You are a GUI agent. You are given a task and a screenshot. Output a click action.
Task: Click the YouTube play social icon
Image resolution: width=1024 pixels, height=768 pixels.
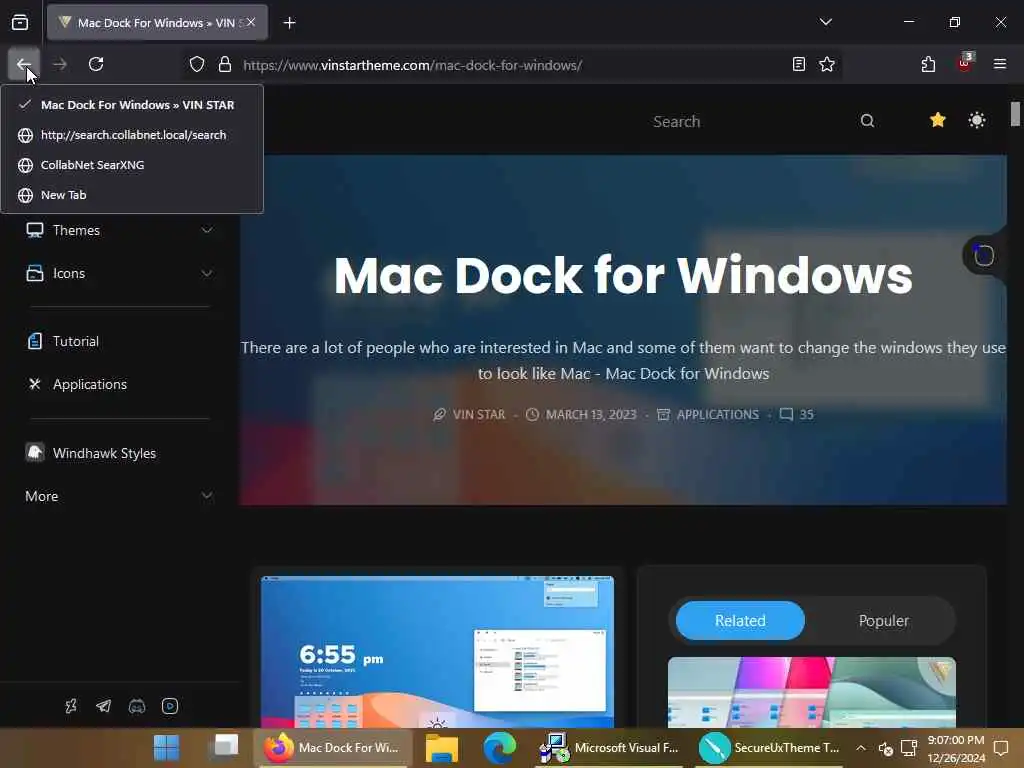[x=170, y=706]
